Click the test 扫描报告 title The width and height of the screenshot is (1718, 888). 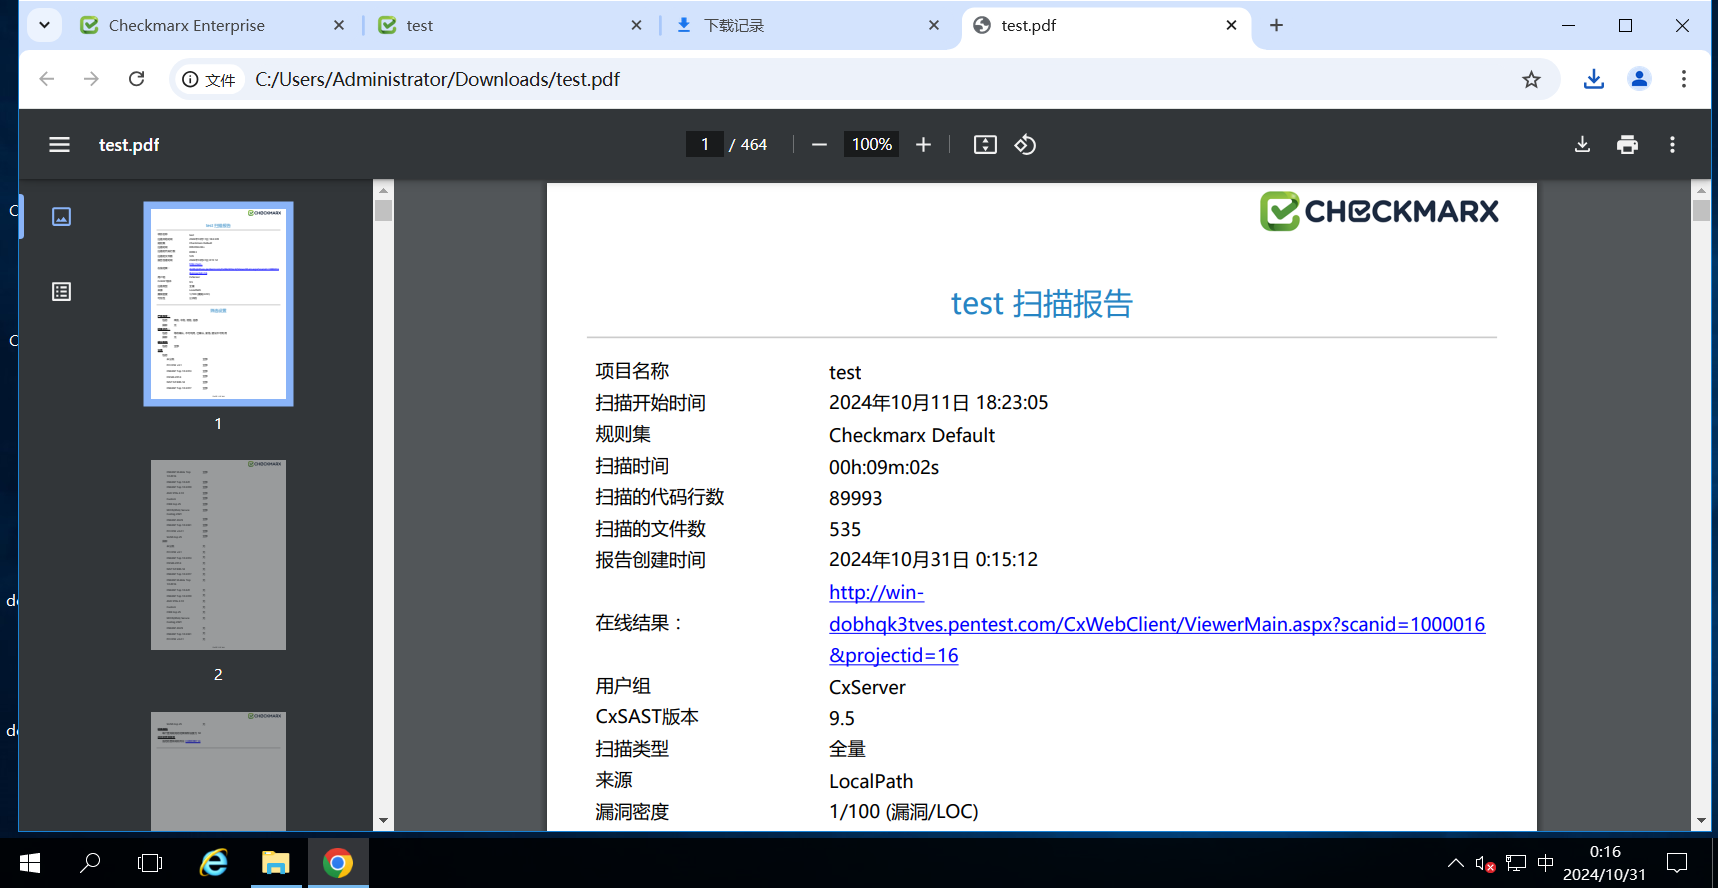(x=1041, y=303)
